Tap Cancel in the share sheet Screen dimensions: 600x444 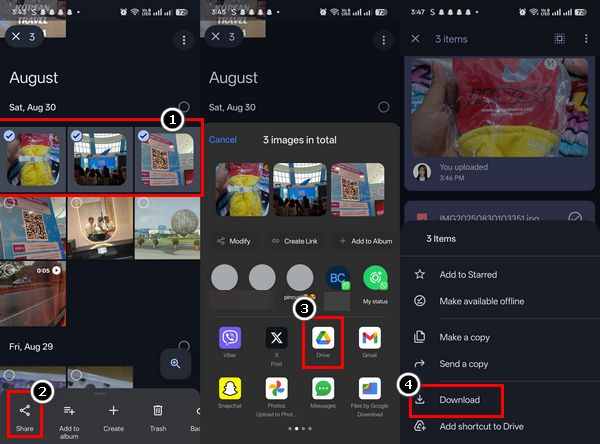[x=223, y=140]
